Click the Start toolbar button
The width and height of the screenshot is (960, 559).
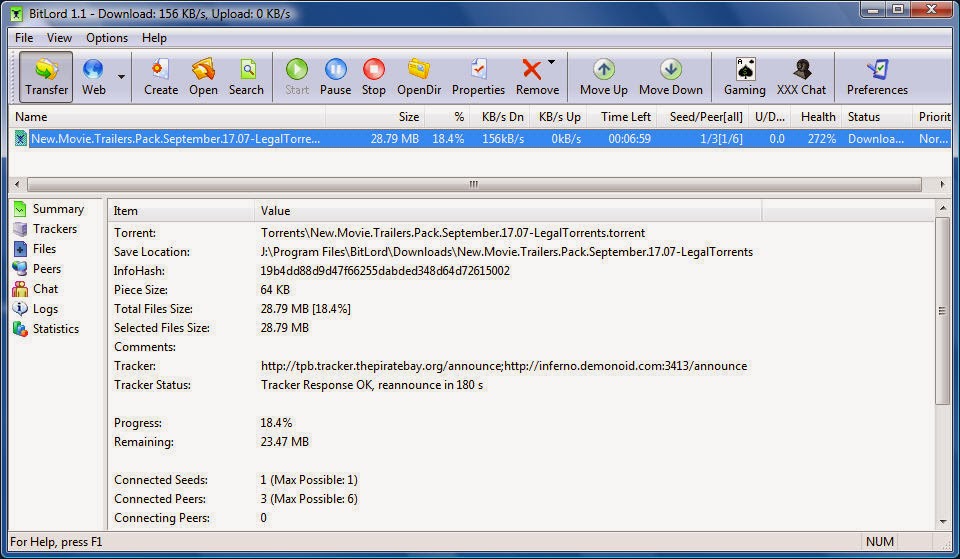click(x=297, y=77)
